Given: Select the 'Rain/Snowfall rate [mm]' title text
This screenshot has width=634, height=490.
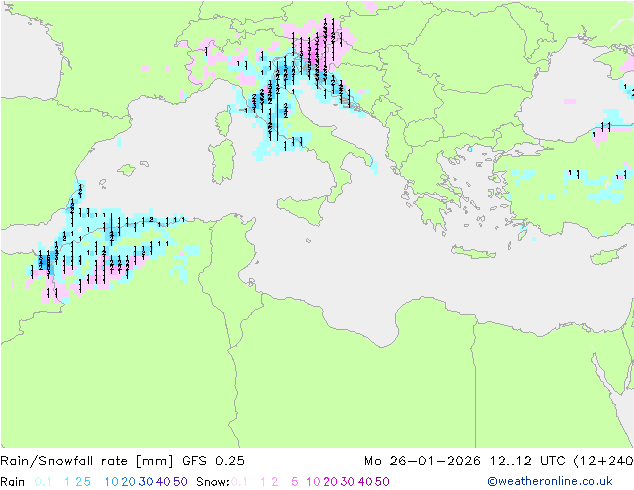Looking at the screenshot, I should point(87,461).
